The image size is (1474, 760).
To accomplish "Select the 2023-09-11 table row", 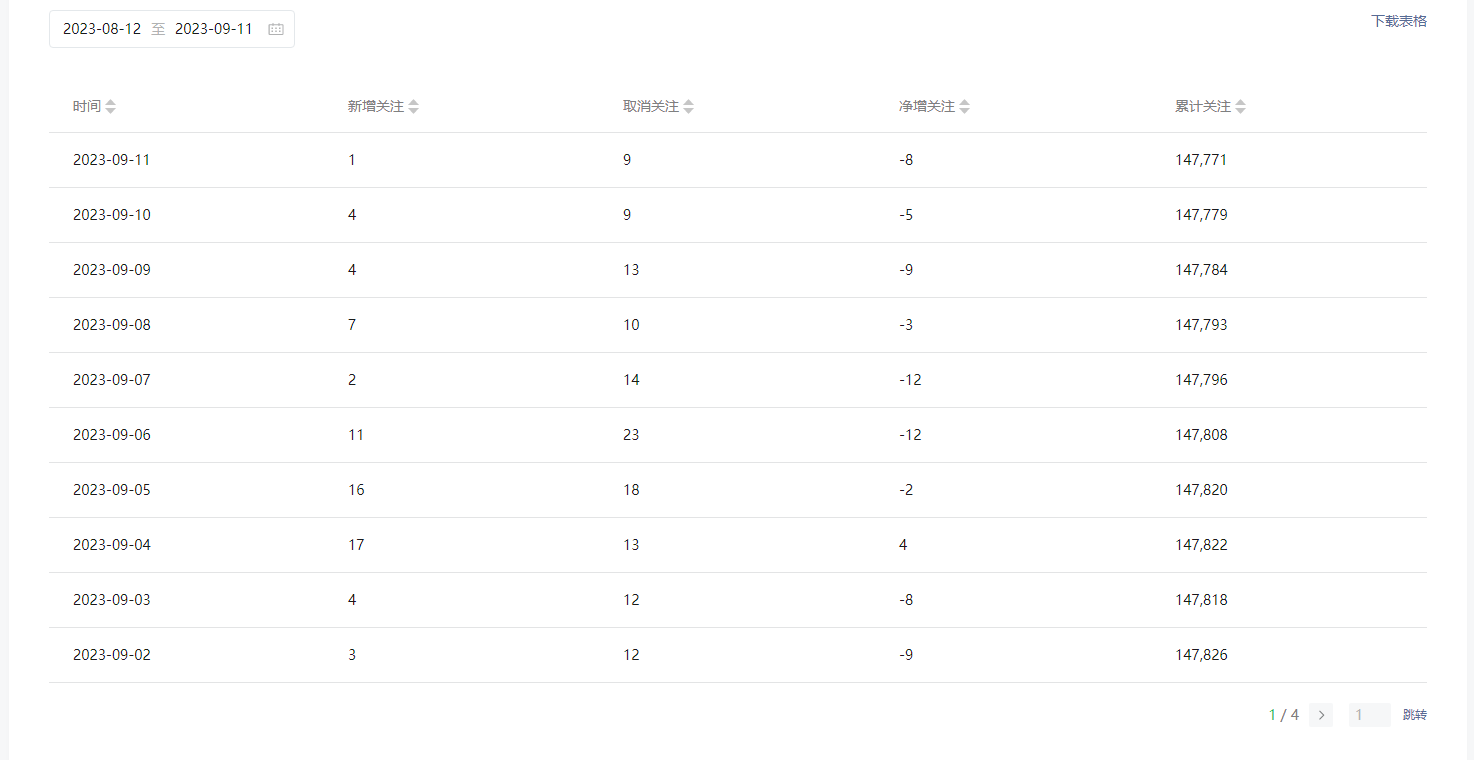I will (112, 160).
